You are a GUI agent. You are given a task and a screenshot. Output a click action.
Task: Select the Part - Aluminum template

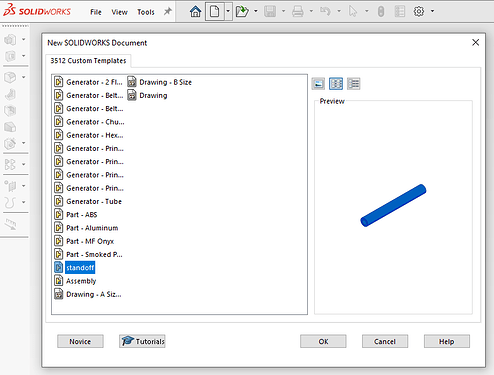(x=86, y=228)
